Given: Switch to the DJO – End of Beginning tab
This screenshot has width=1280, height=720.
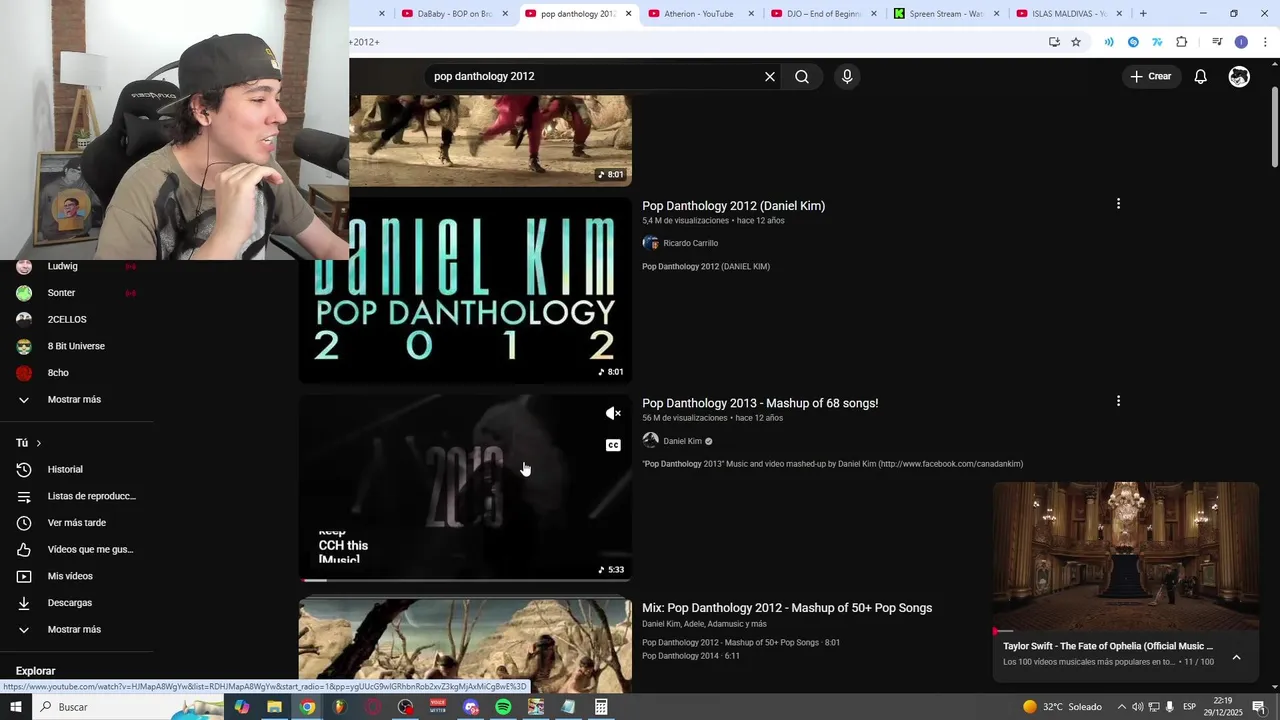Looking at the screenshot, I should (x=822, y=14).
